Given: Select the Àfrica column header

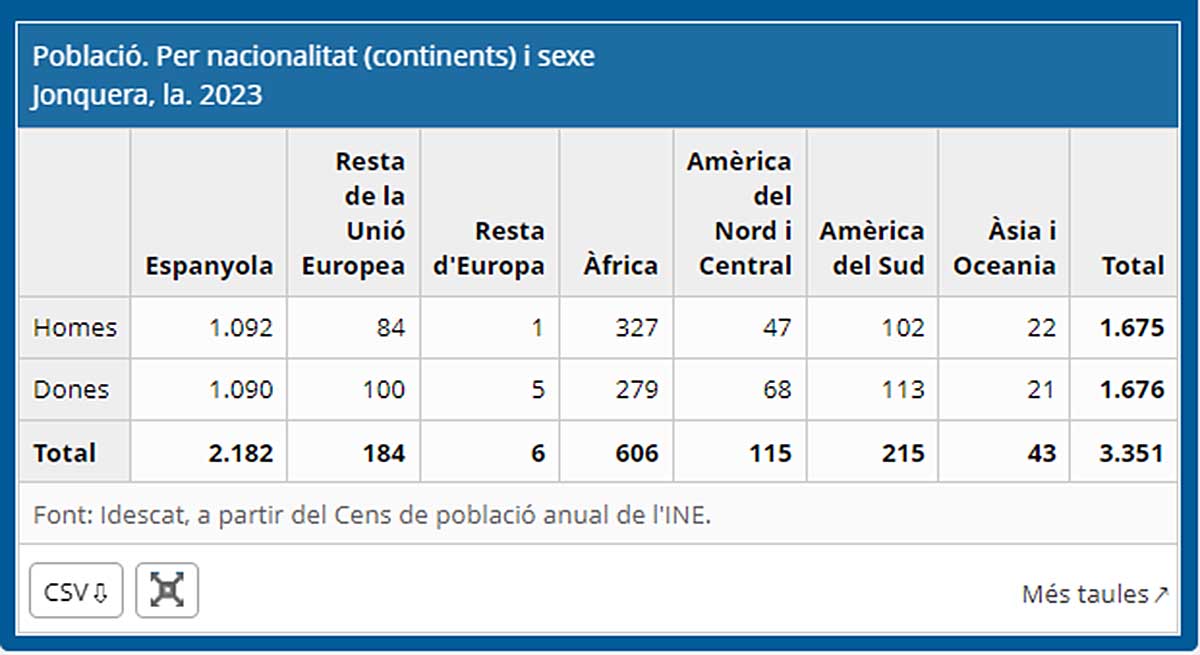Looking at the screenshot, I should (620, 266).
